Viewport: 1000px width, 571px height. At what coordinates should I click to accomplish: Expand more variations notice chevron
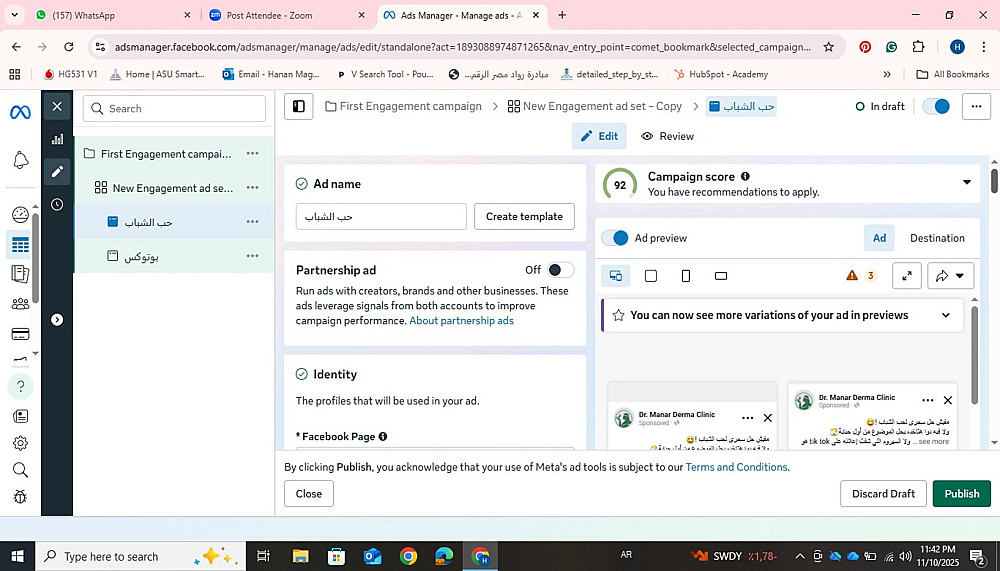tap(945, 315)
